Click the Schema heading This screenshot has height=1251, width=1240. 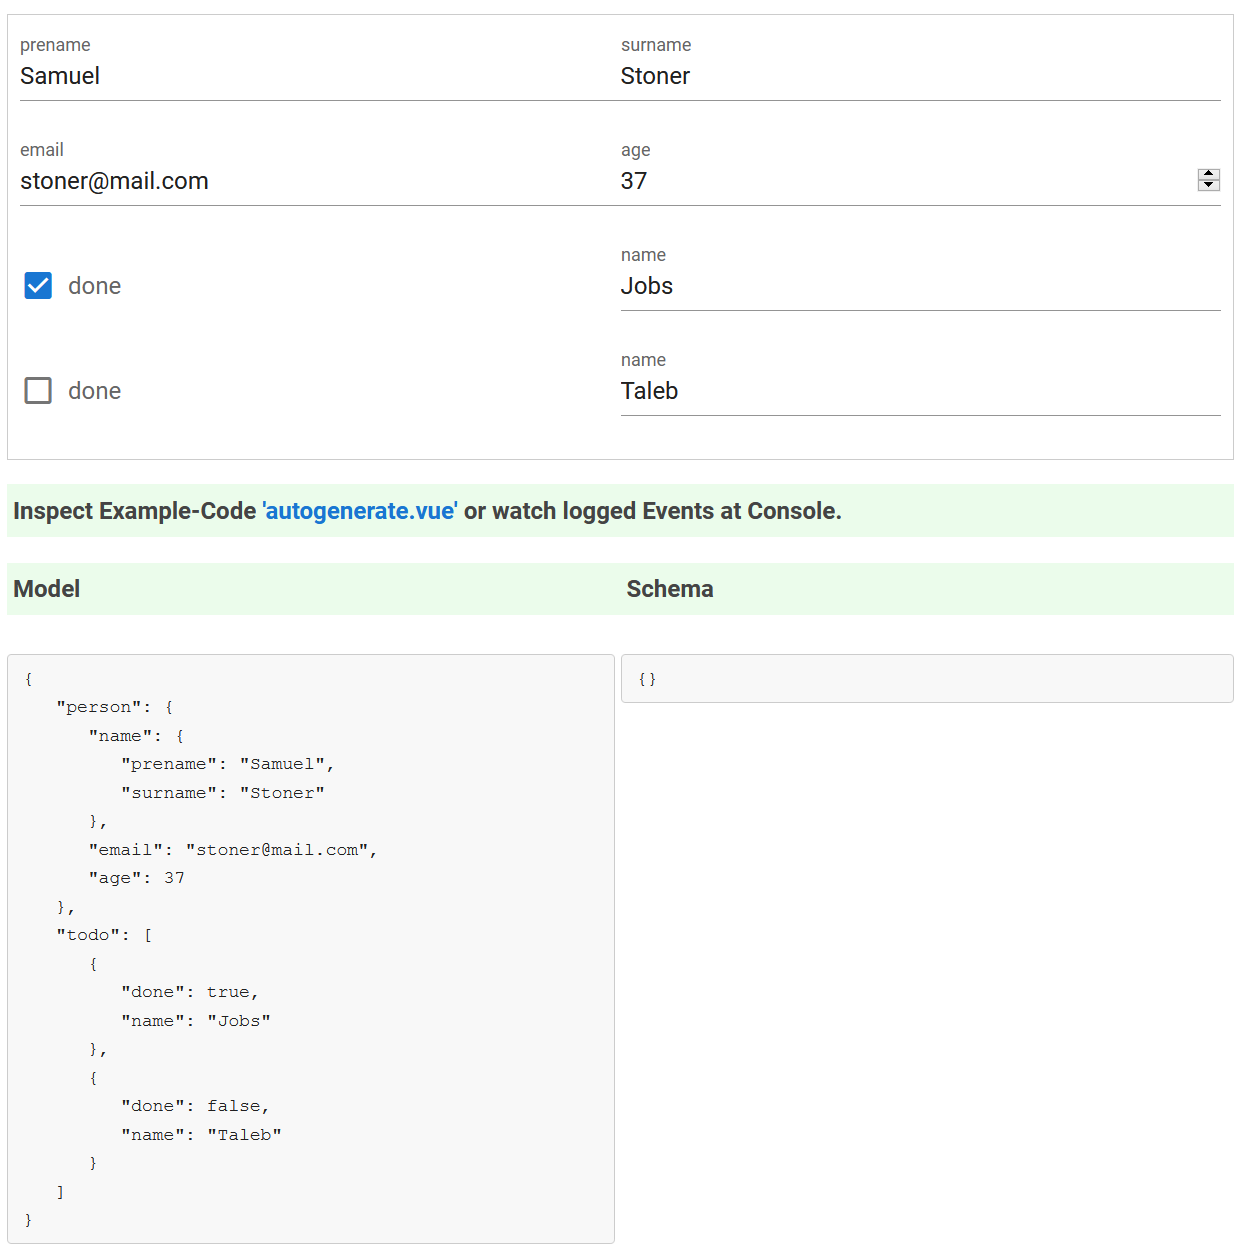tap(670, 589)
